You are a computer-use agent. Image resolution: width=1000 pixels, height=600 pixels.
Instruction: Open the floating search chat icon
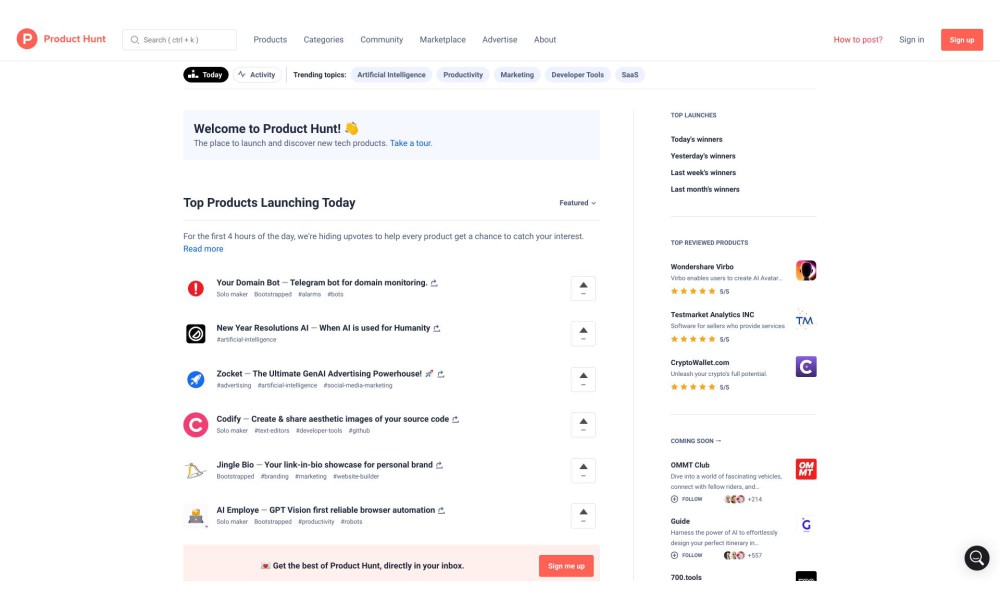pos(976,558)
